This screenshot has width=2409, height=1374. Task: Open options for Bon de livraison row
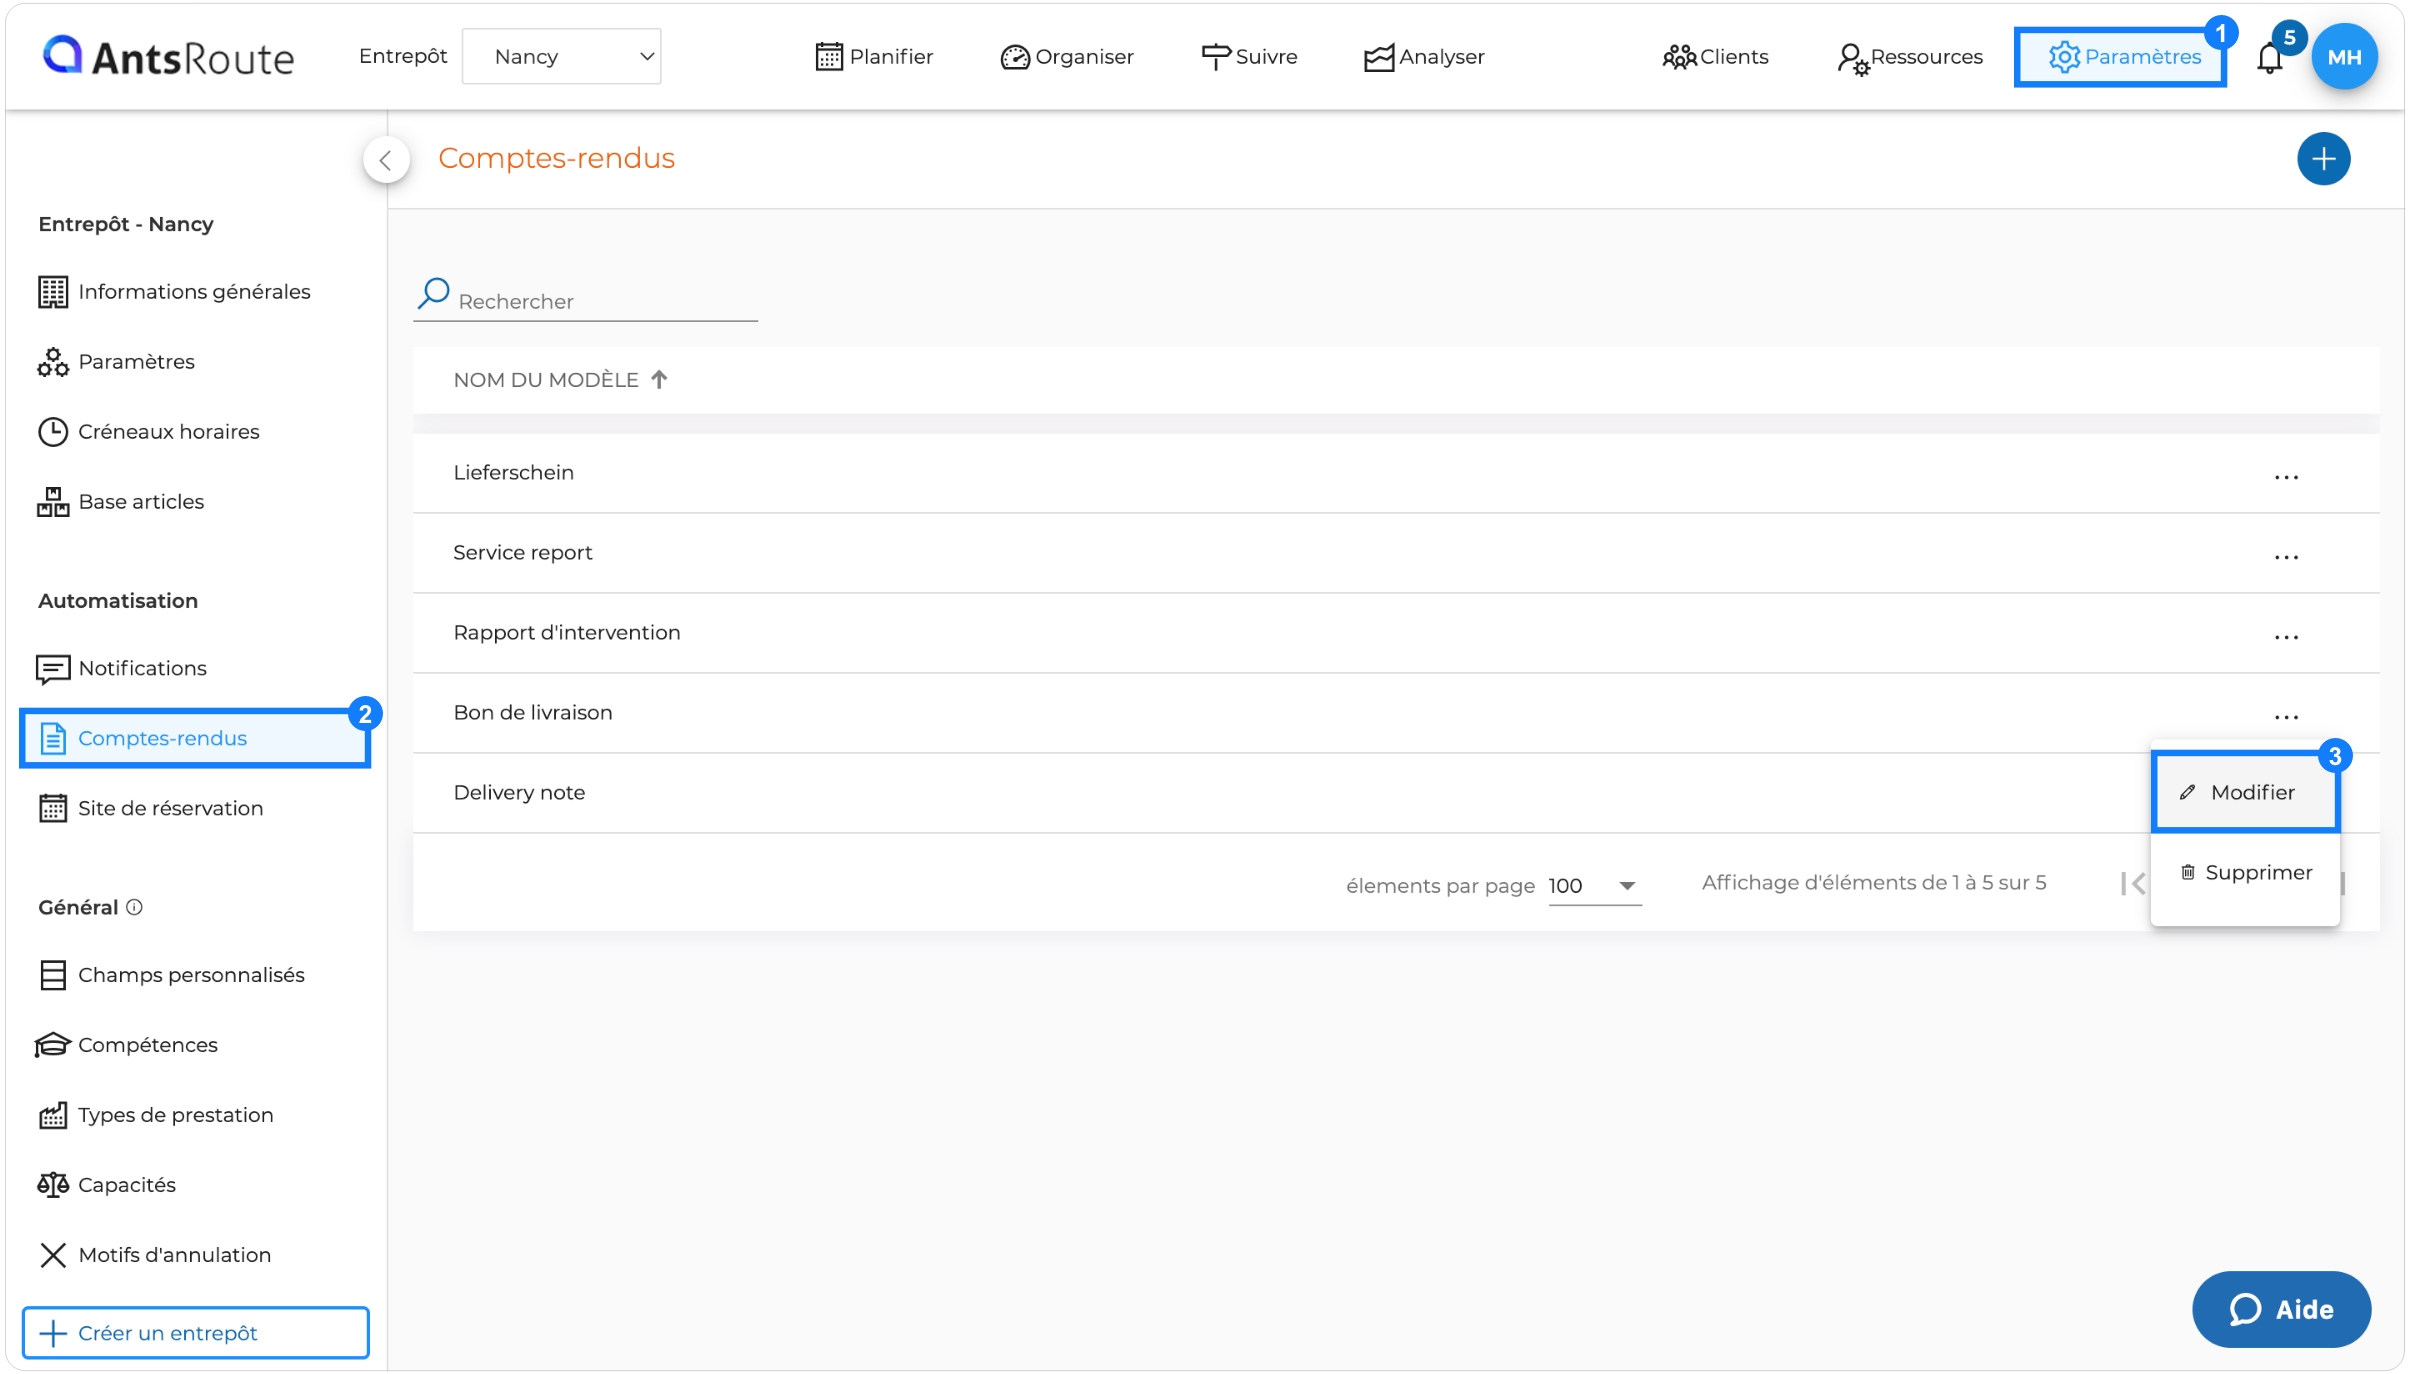coord(2286,716)
